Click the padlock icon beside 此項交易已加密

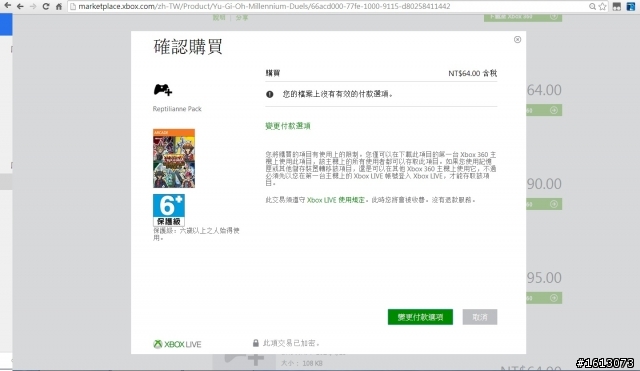(x=256, y=343)
